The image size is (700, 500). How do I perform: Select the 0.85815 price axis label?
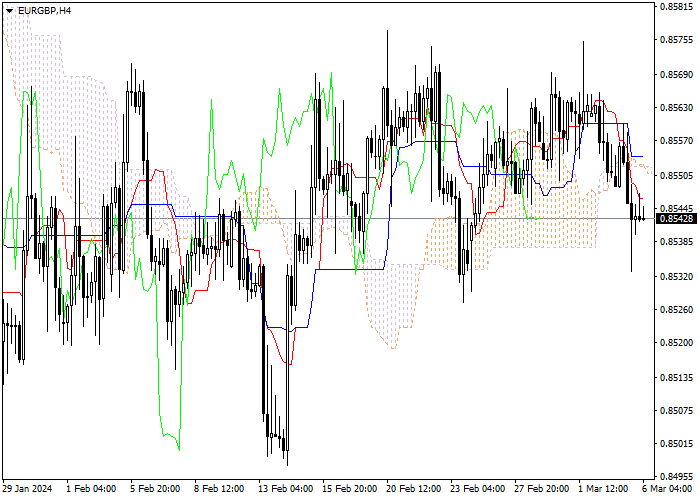676,7
